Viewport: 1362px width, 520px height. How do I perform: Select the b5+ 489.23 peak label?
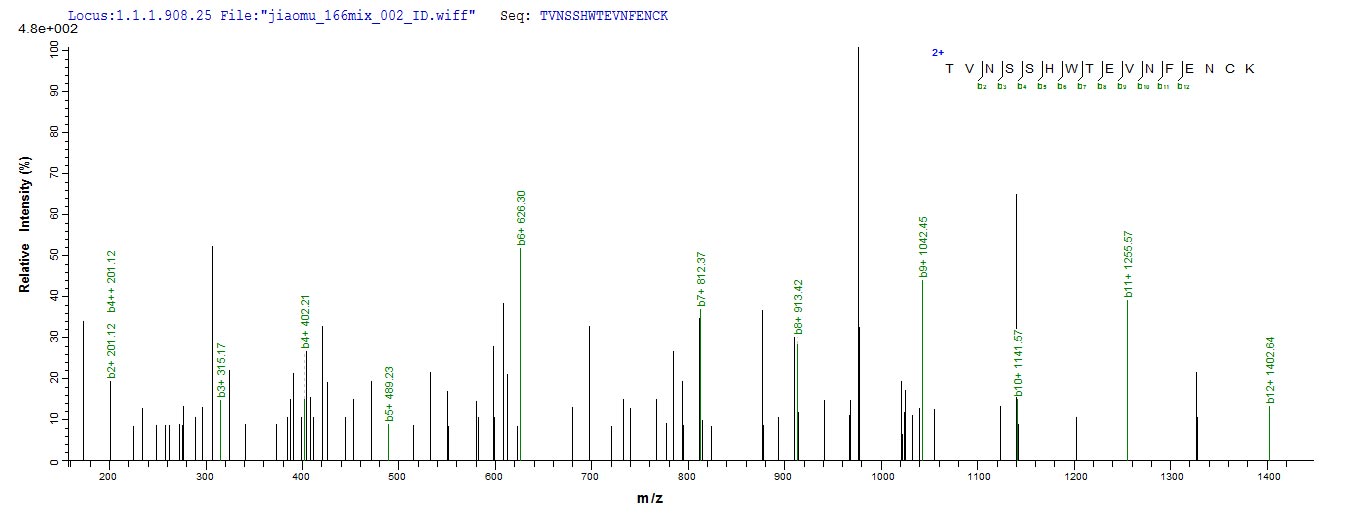(x=390, y=393)
